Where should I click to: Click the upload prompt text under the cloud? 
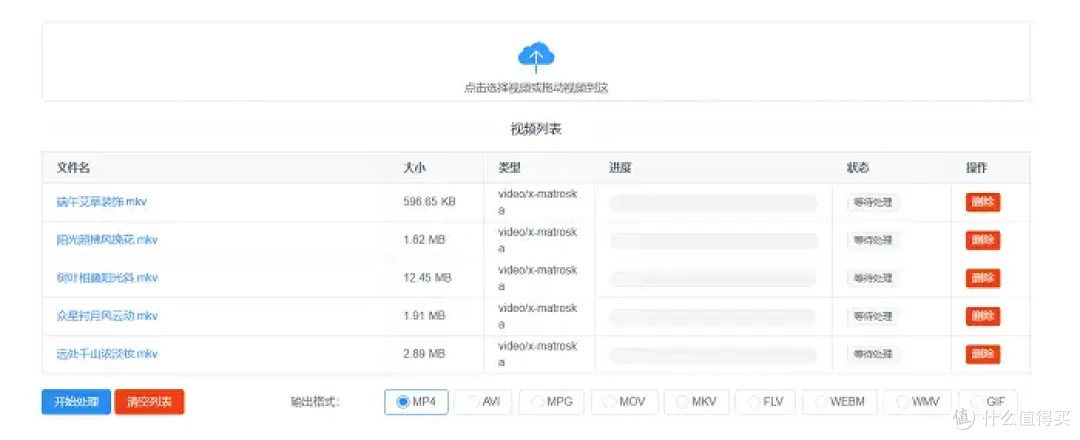[x=537, y=88]
